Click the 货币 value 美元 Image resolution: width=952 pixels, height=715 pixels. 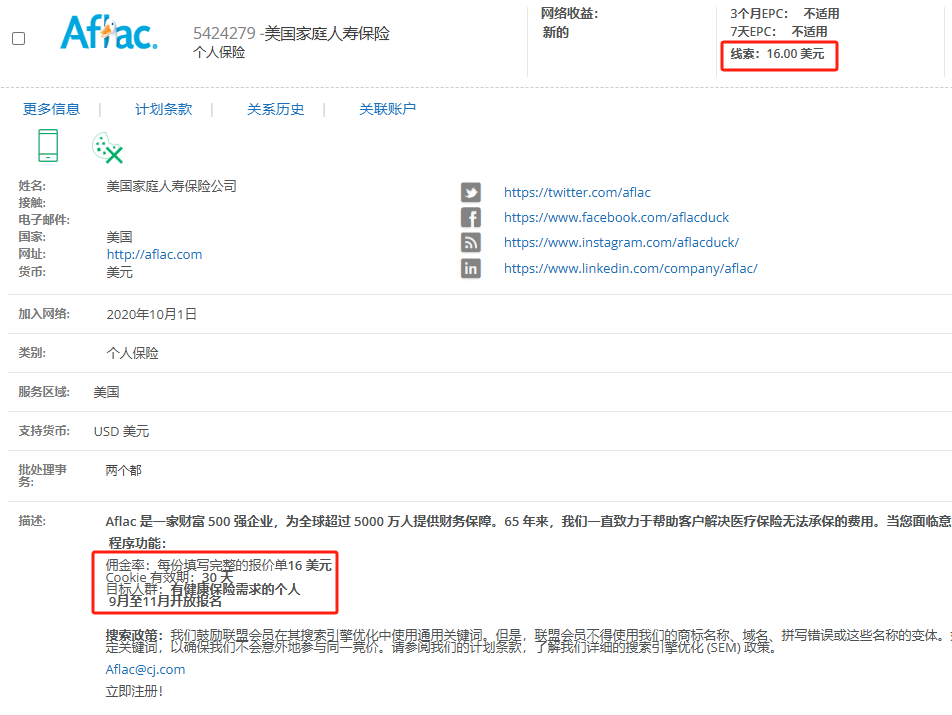pyautogui.click(x=120, y=272)
